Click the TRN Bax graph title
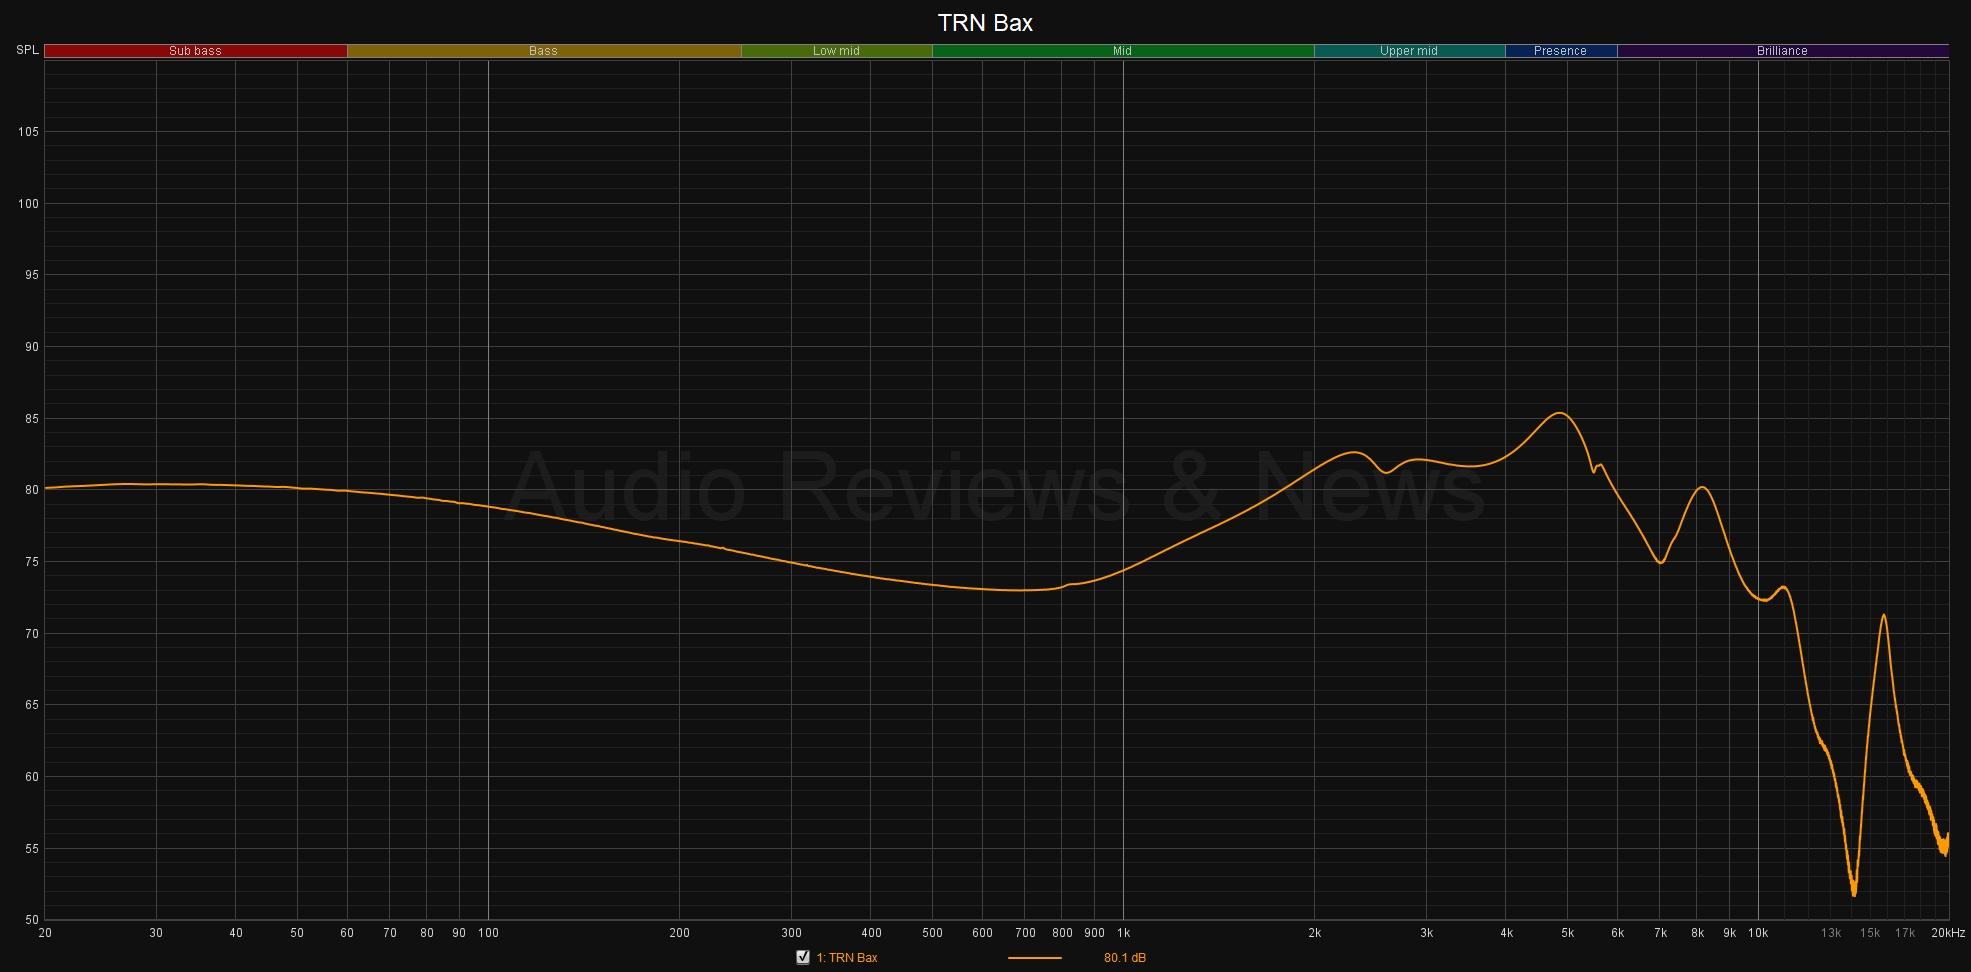 985,23
